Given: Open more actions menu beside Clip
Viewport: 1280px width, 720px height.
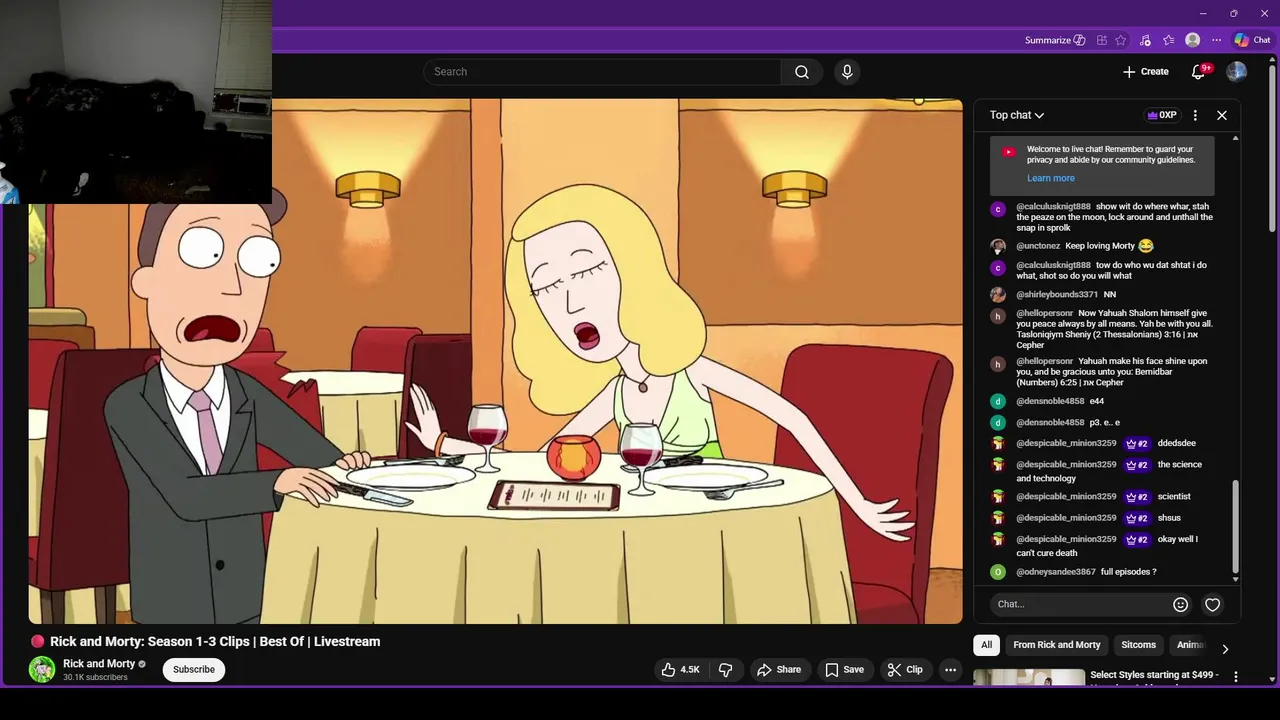Looking at the screenshot, I should [951, 670].
